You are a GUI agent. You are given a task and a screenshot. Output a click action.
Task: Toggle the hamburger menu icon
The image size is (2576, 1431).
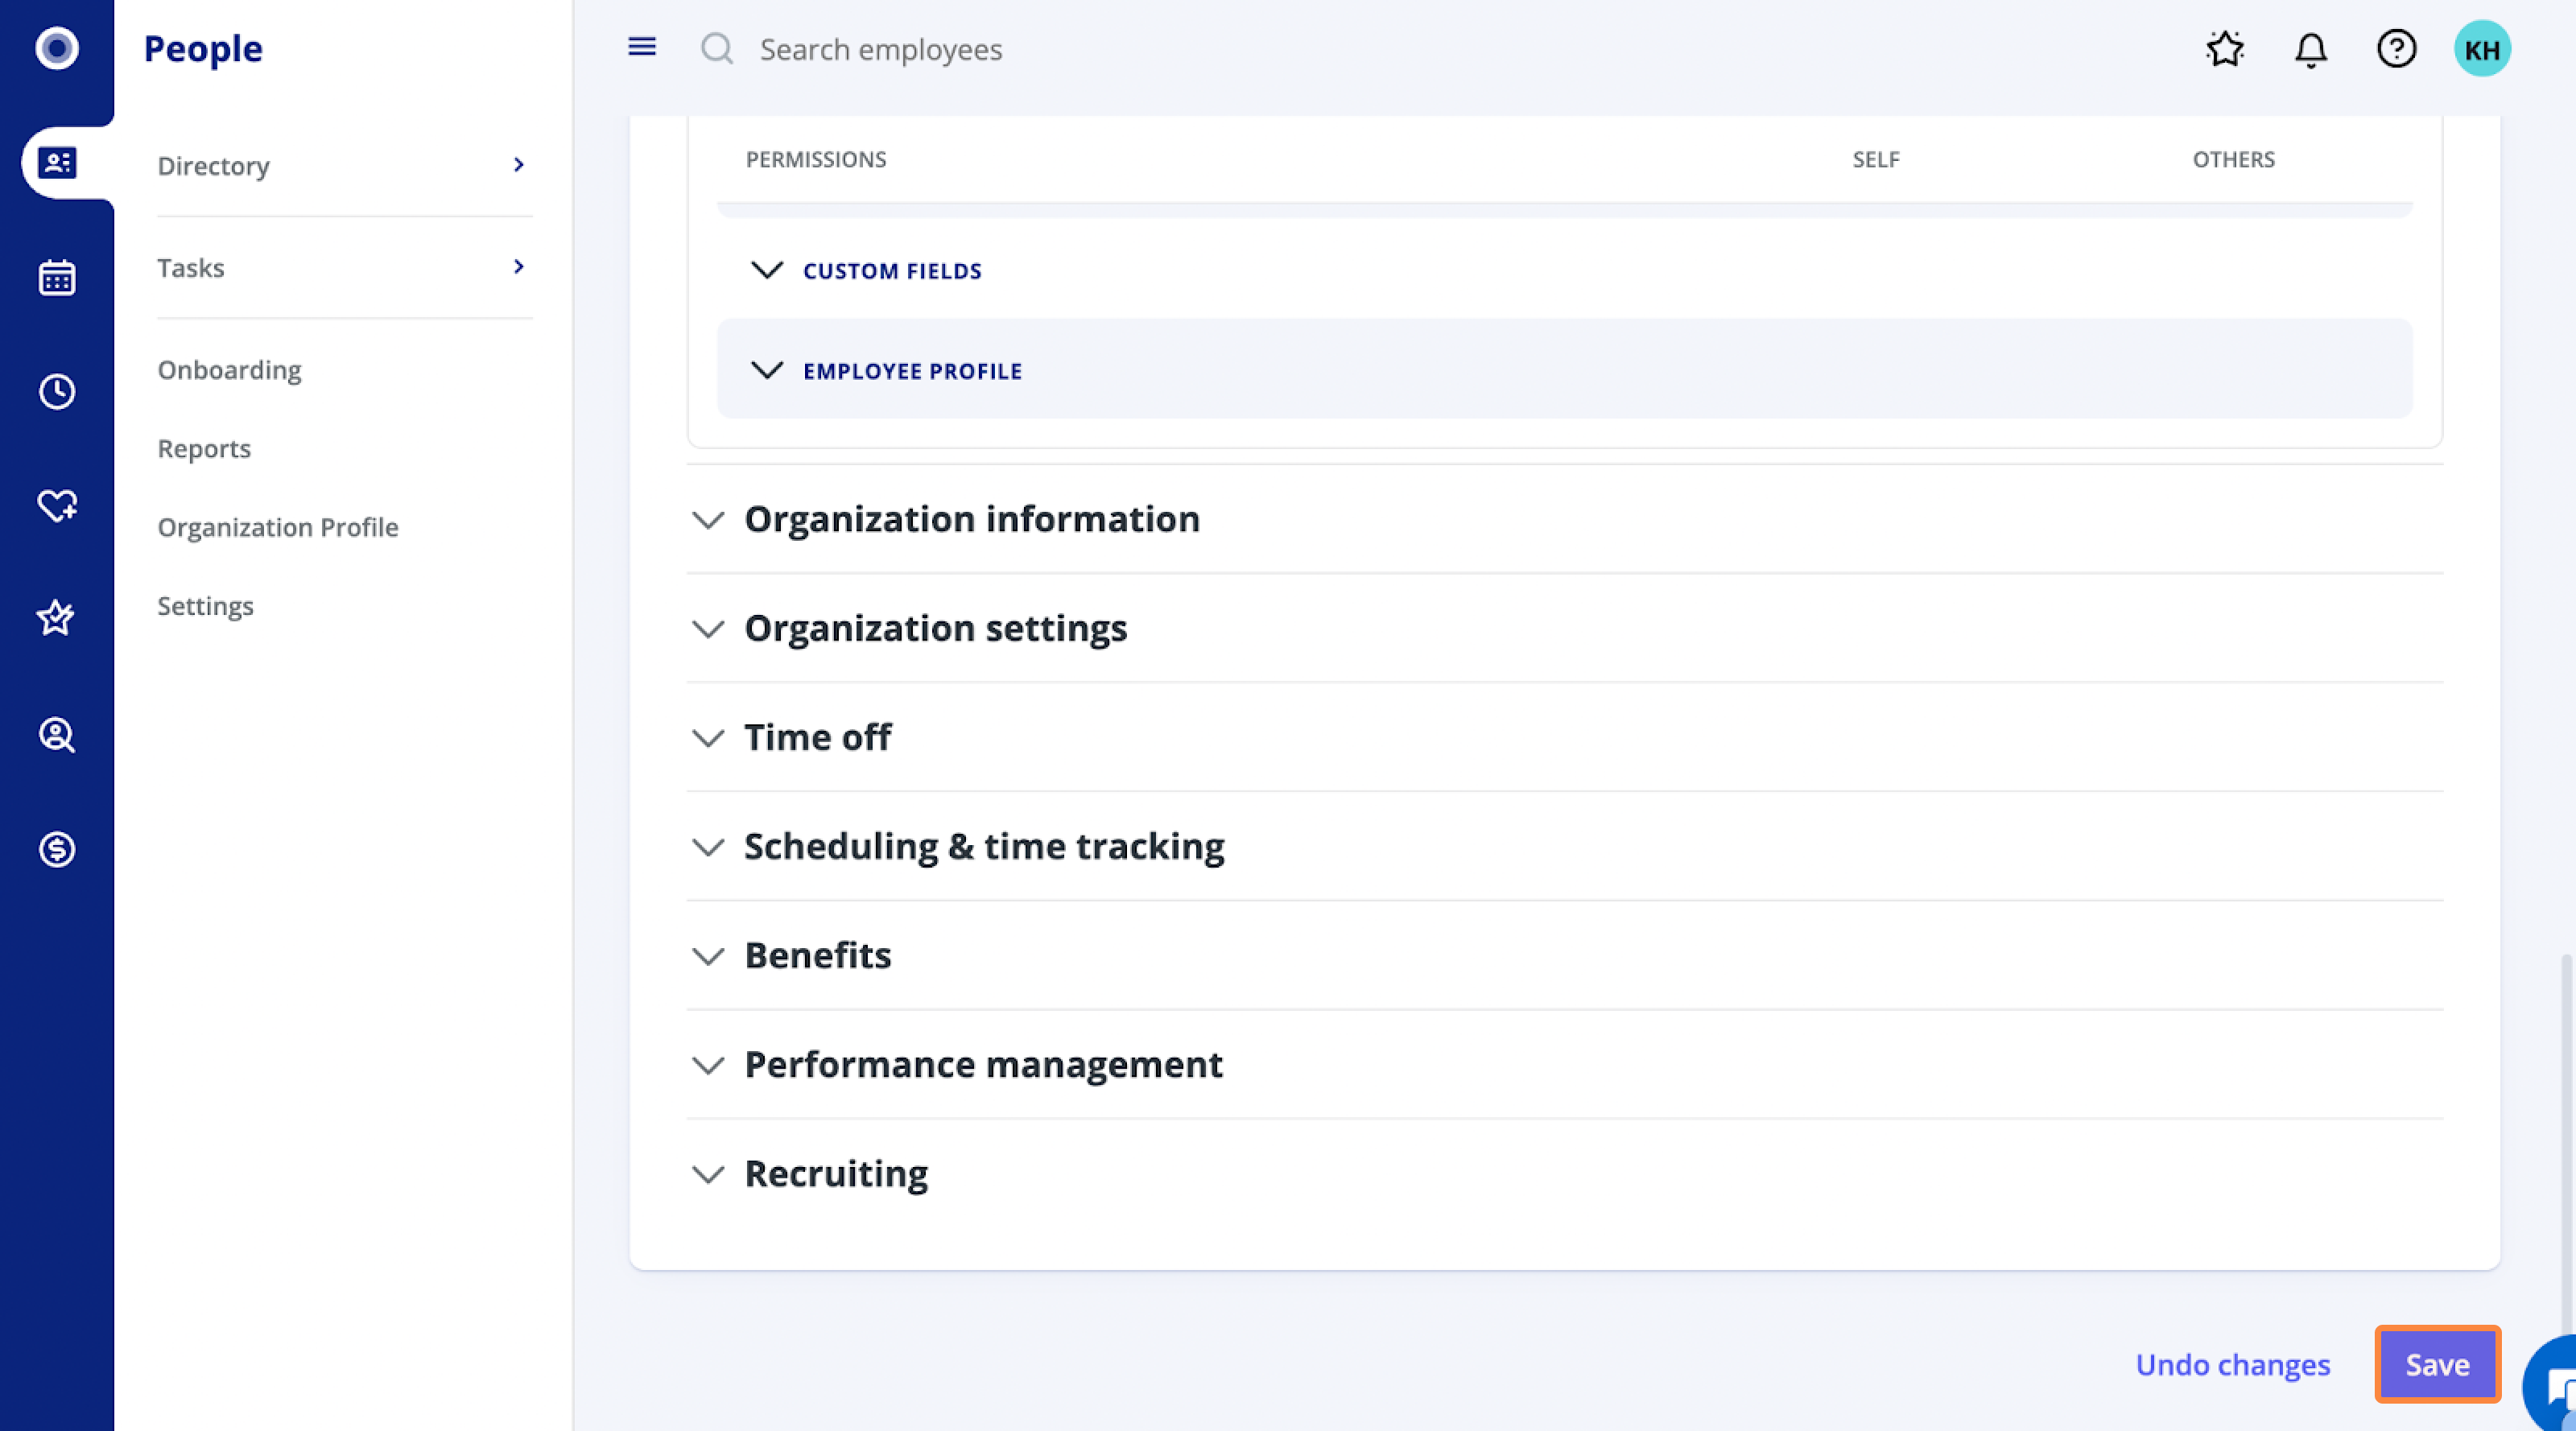click(642, 47)
